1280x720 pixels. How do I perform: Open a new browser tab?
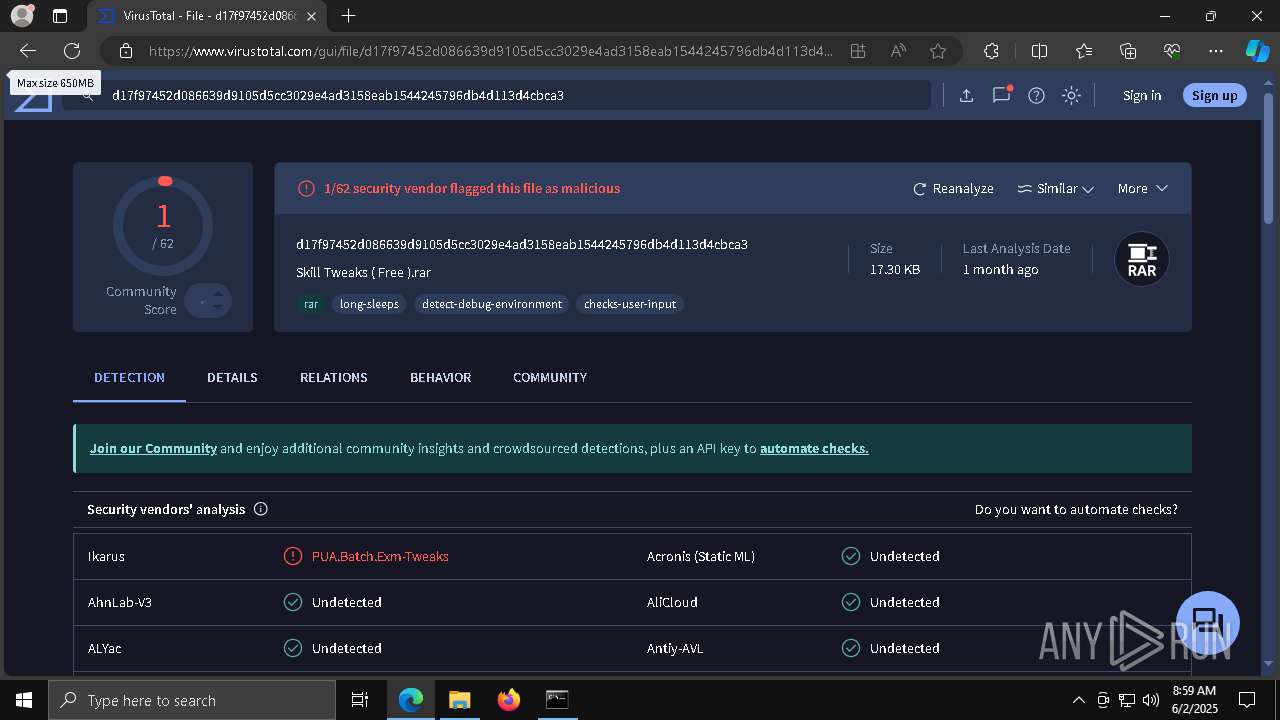pyautogui.click(x=348, y=16)
